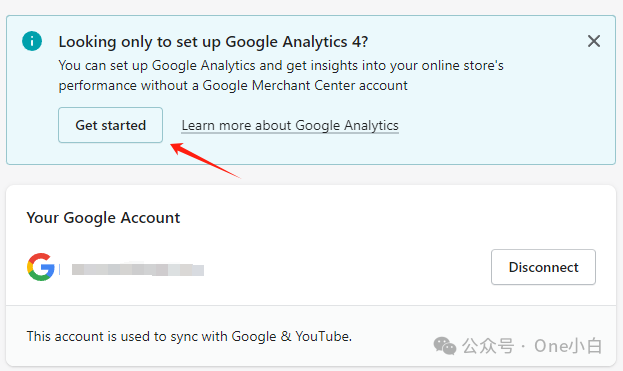Click the 公众号 label in the watermark
Screen dimensions: 623x371
[x=488, y=346]
